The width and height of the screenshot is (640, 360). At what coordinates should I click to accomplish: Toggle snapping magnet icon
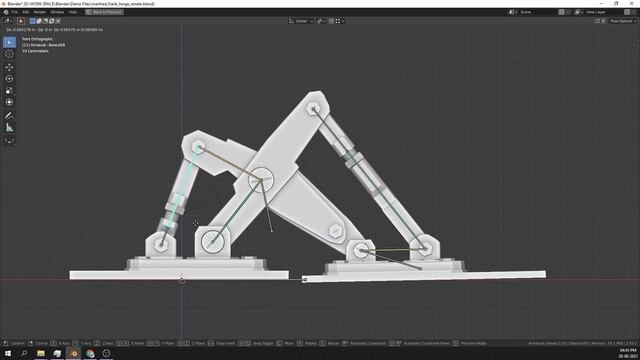coord(331,21)
